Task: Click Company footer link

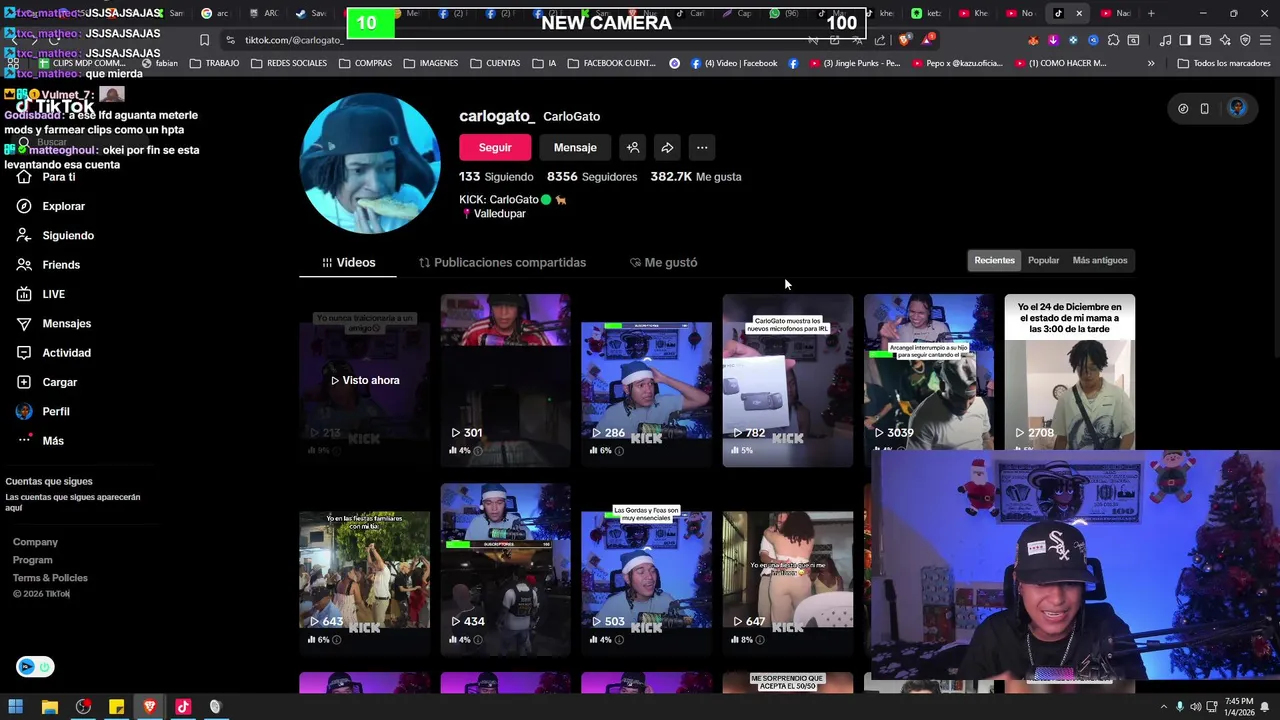Action: pyautogui.click(x=35, y=542)
